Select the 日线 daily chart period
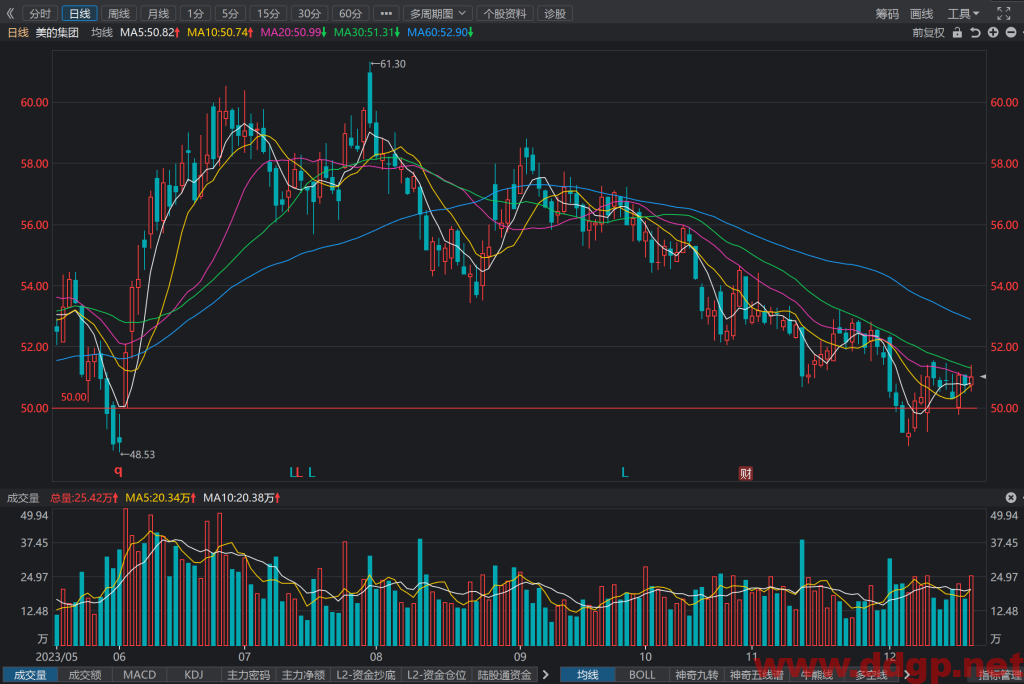 (80, 14)
